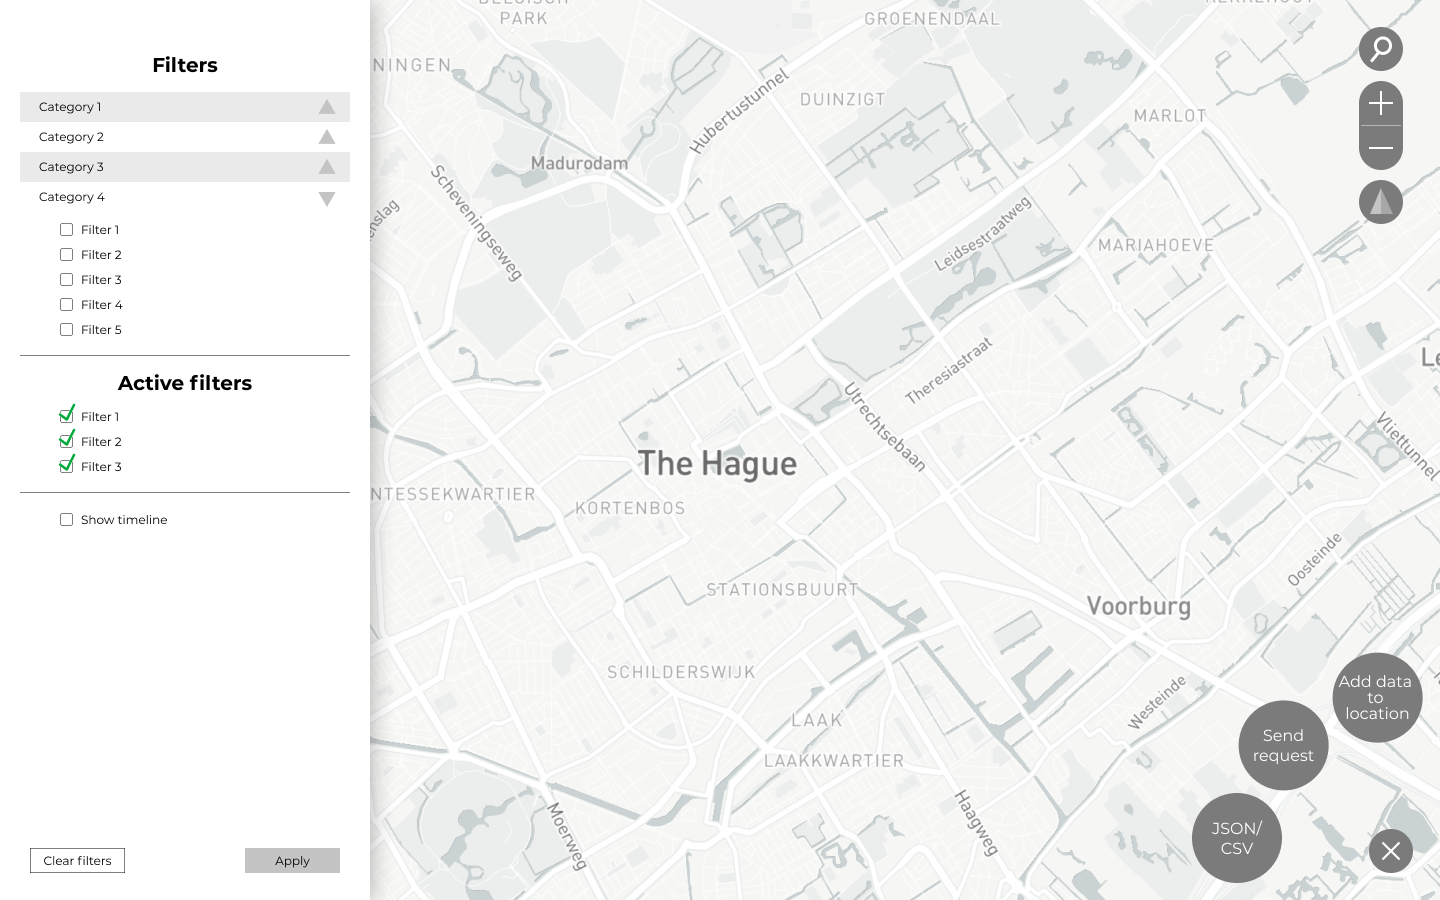
Task: Click the Clear filters button
Action: tap(77, 861)
